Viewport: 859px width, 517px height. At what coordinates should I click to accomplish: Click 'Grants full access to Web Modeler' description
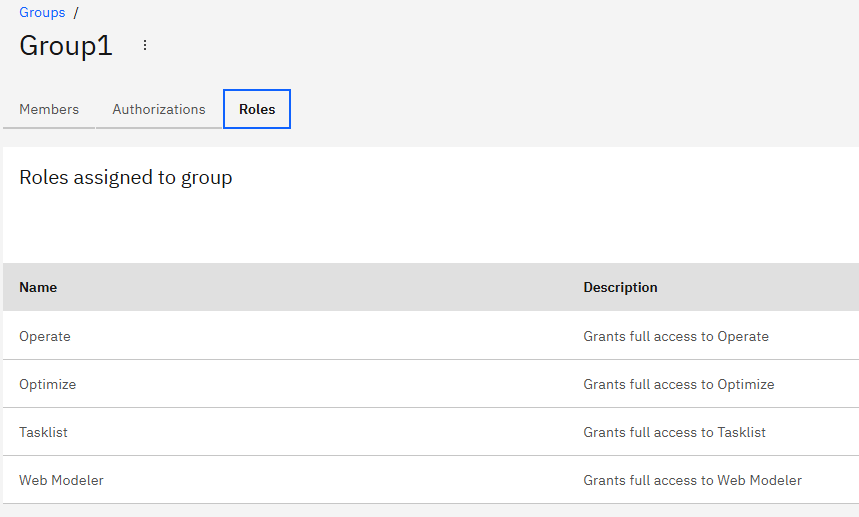pyautogui.click(x=692, y=480)
